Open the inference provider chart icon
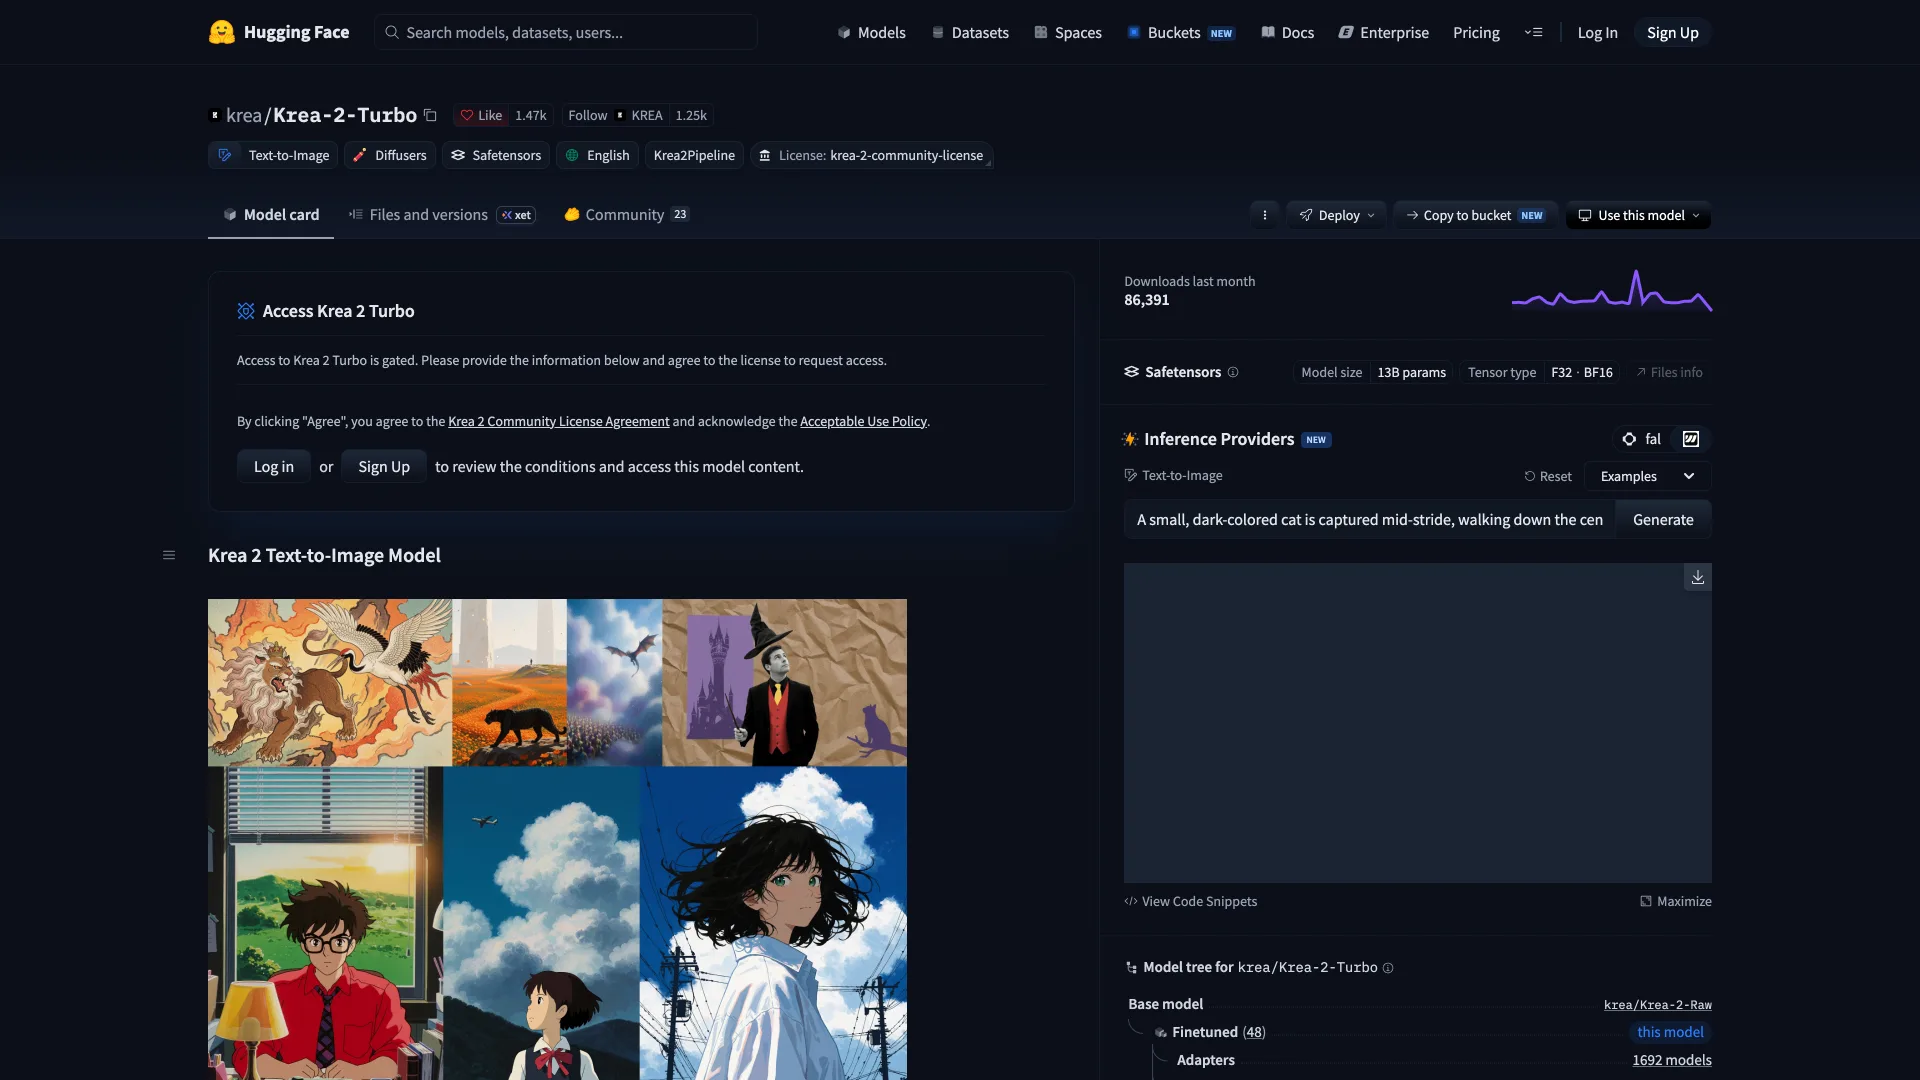This screenshot has height=1080, width=1920. 1691,439
